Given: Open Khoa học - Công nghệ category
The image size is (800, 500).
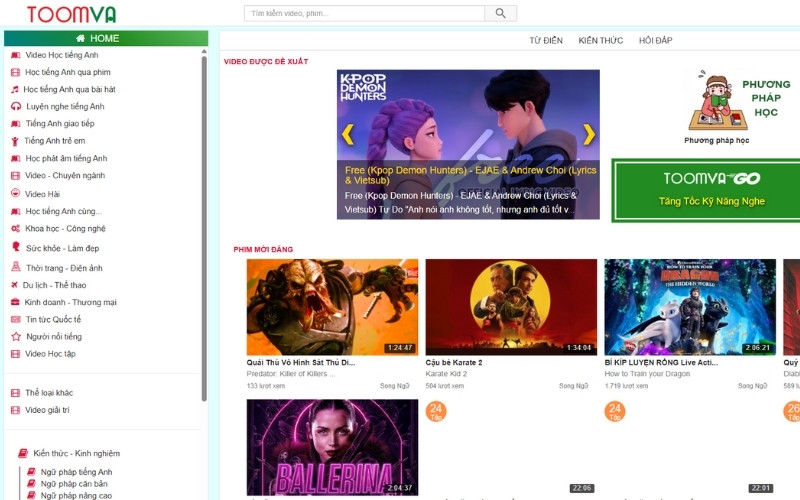Looking at the screenshot, I should (x=65, y=229).
